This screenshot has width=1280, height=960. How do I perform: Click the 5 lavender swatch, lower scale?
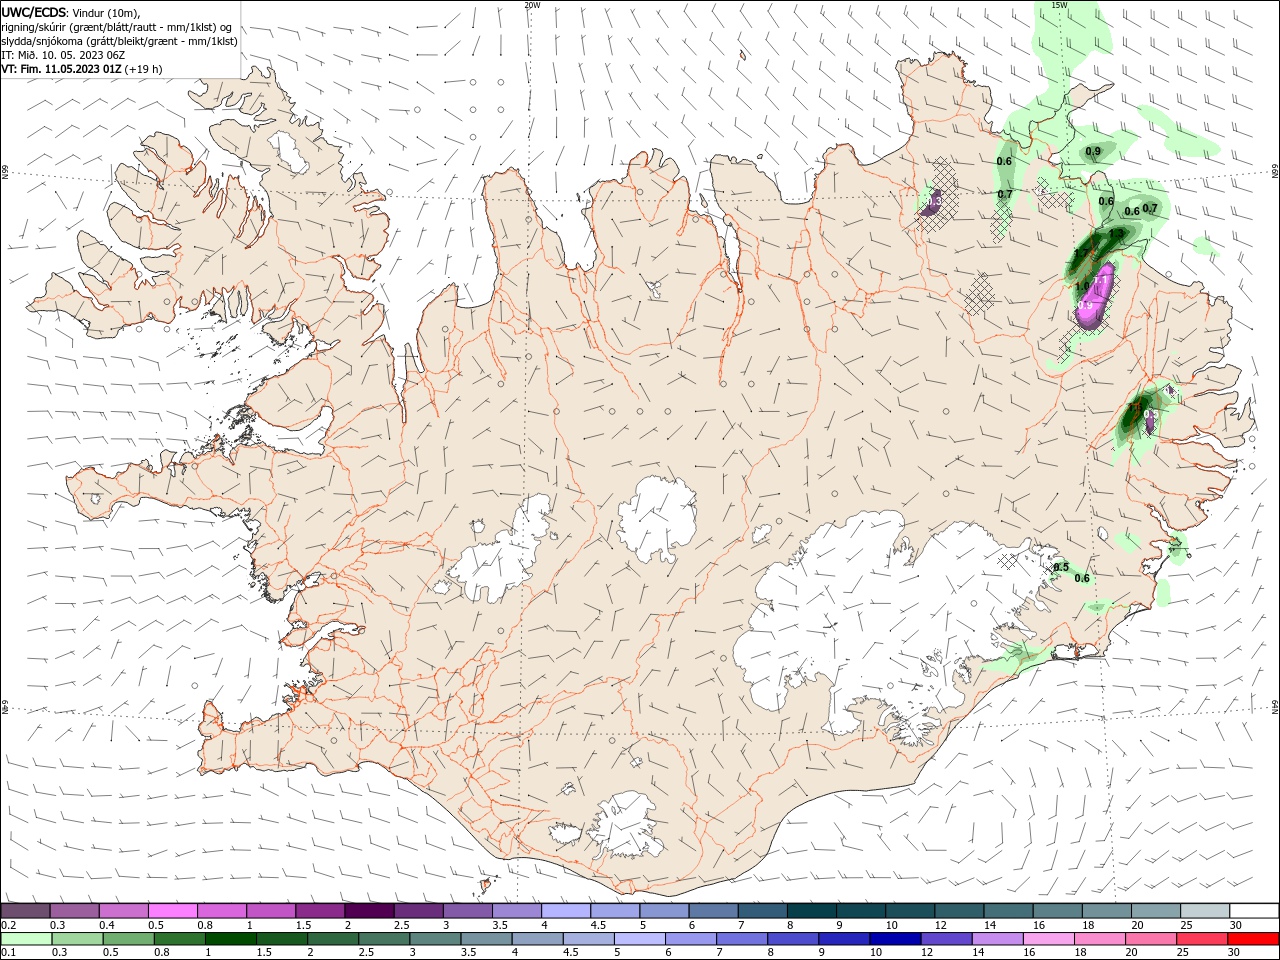[638, 939]
